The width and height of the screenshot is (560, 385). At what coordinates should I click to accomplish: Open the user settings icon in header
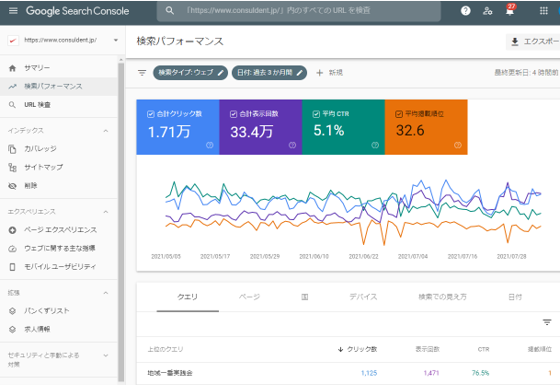point(488,11)
